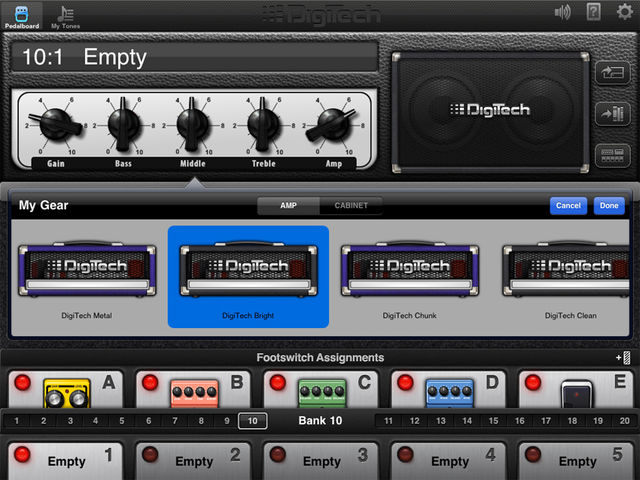Image resolution: width=640 pixels, height=480 pixels.
Task: Select bank 18 in bank strip
Action: pyautogui.click(x=572, y=421)
